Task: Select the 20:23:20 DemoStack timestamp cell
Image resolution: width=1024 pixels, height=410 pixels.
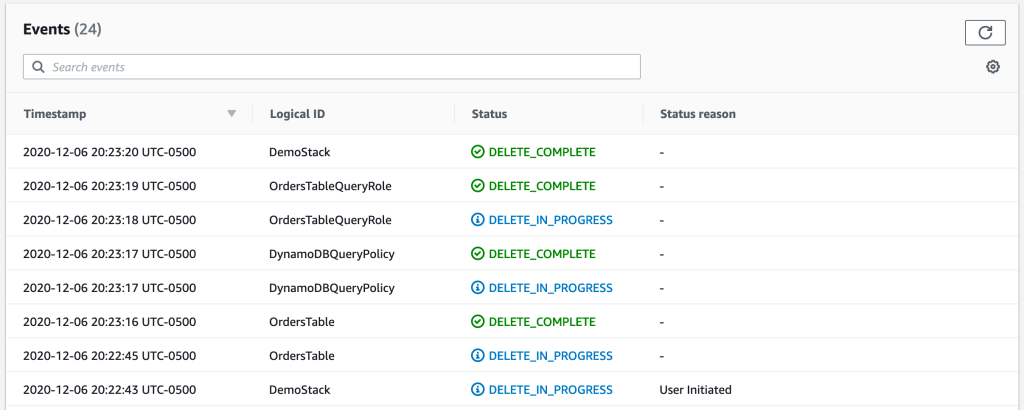Action: coord(109,152)
